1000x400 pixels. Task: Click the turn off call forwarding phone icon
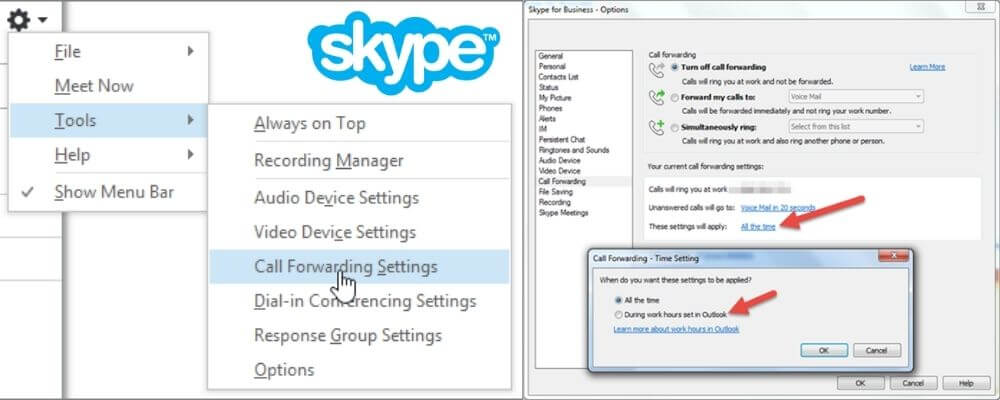656,69
